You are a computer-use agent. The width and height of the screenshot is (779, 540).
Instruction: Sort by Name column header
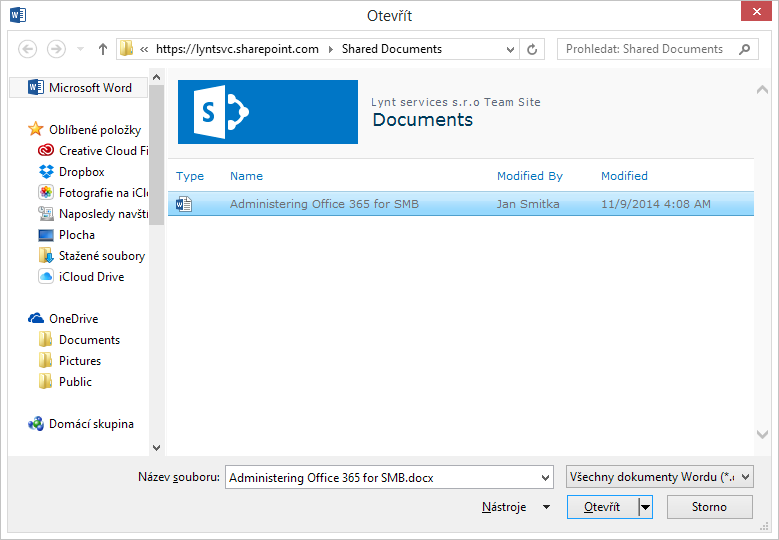[x=246, y=176]
